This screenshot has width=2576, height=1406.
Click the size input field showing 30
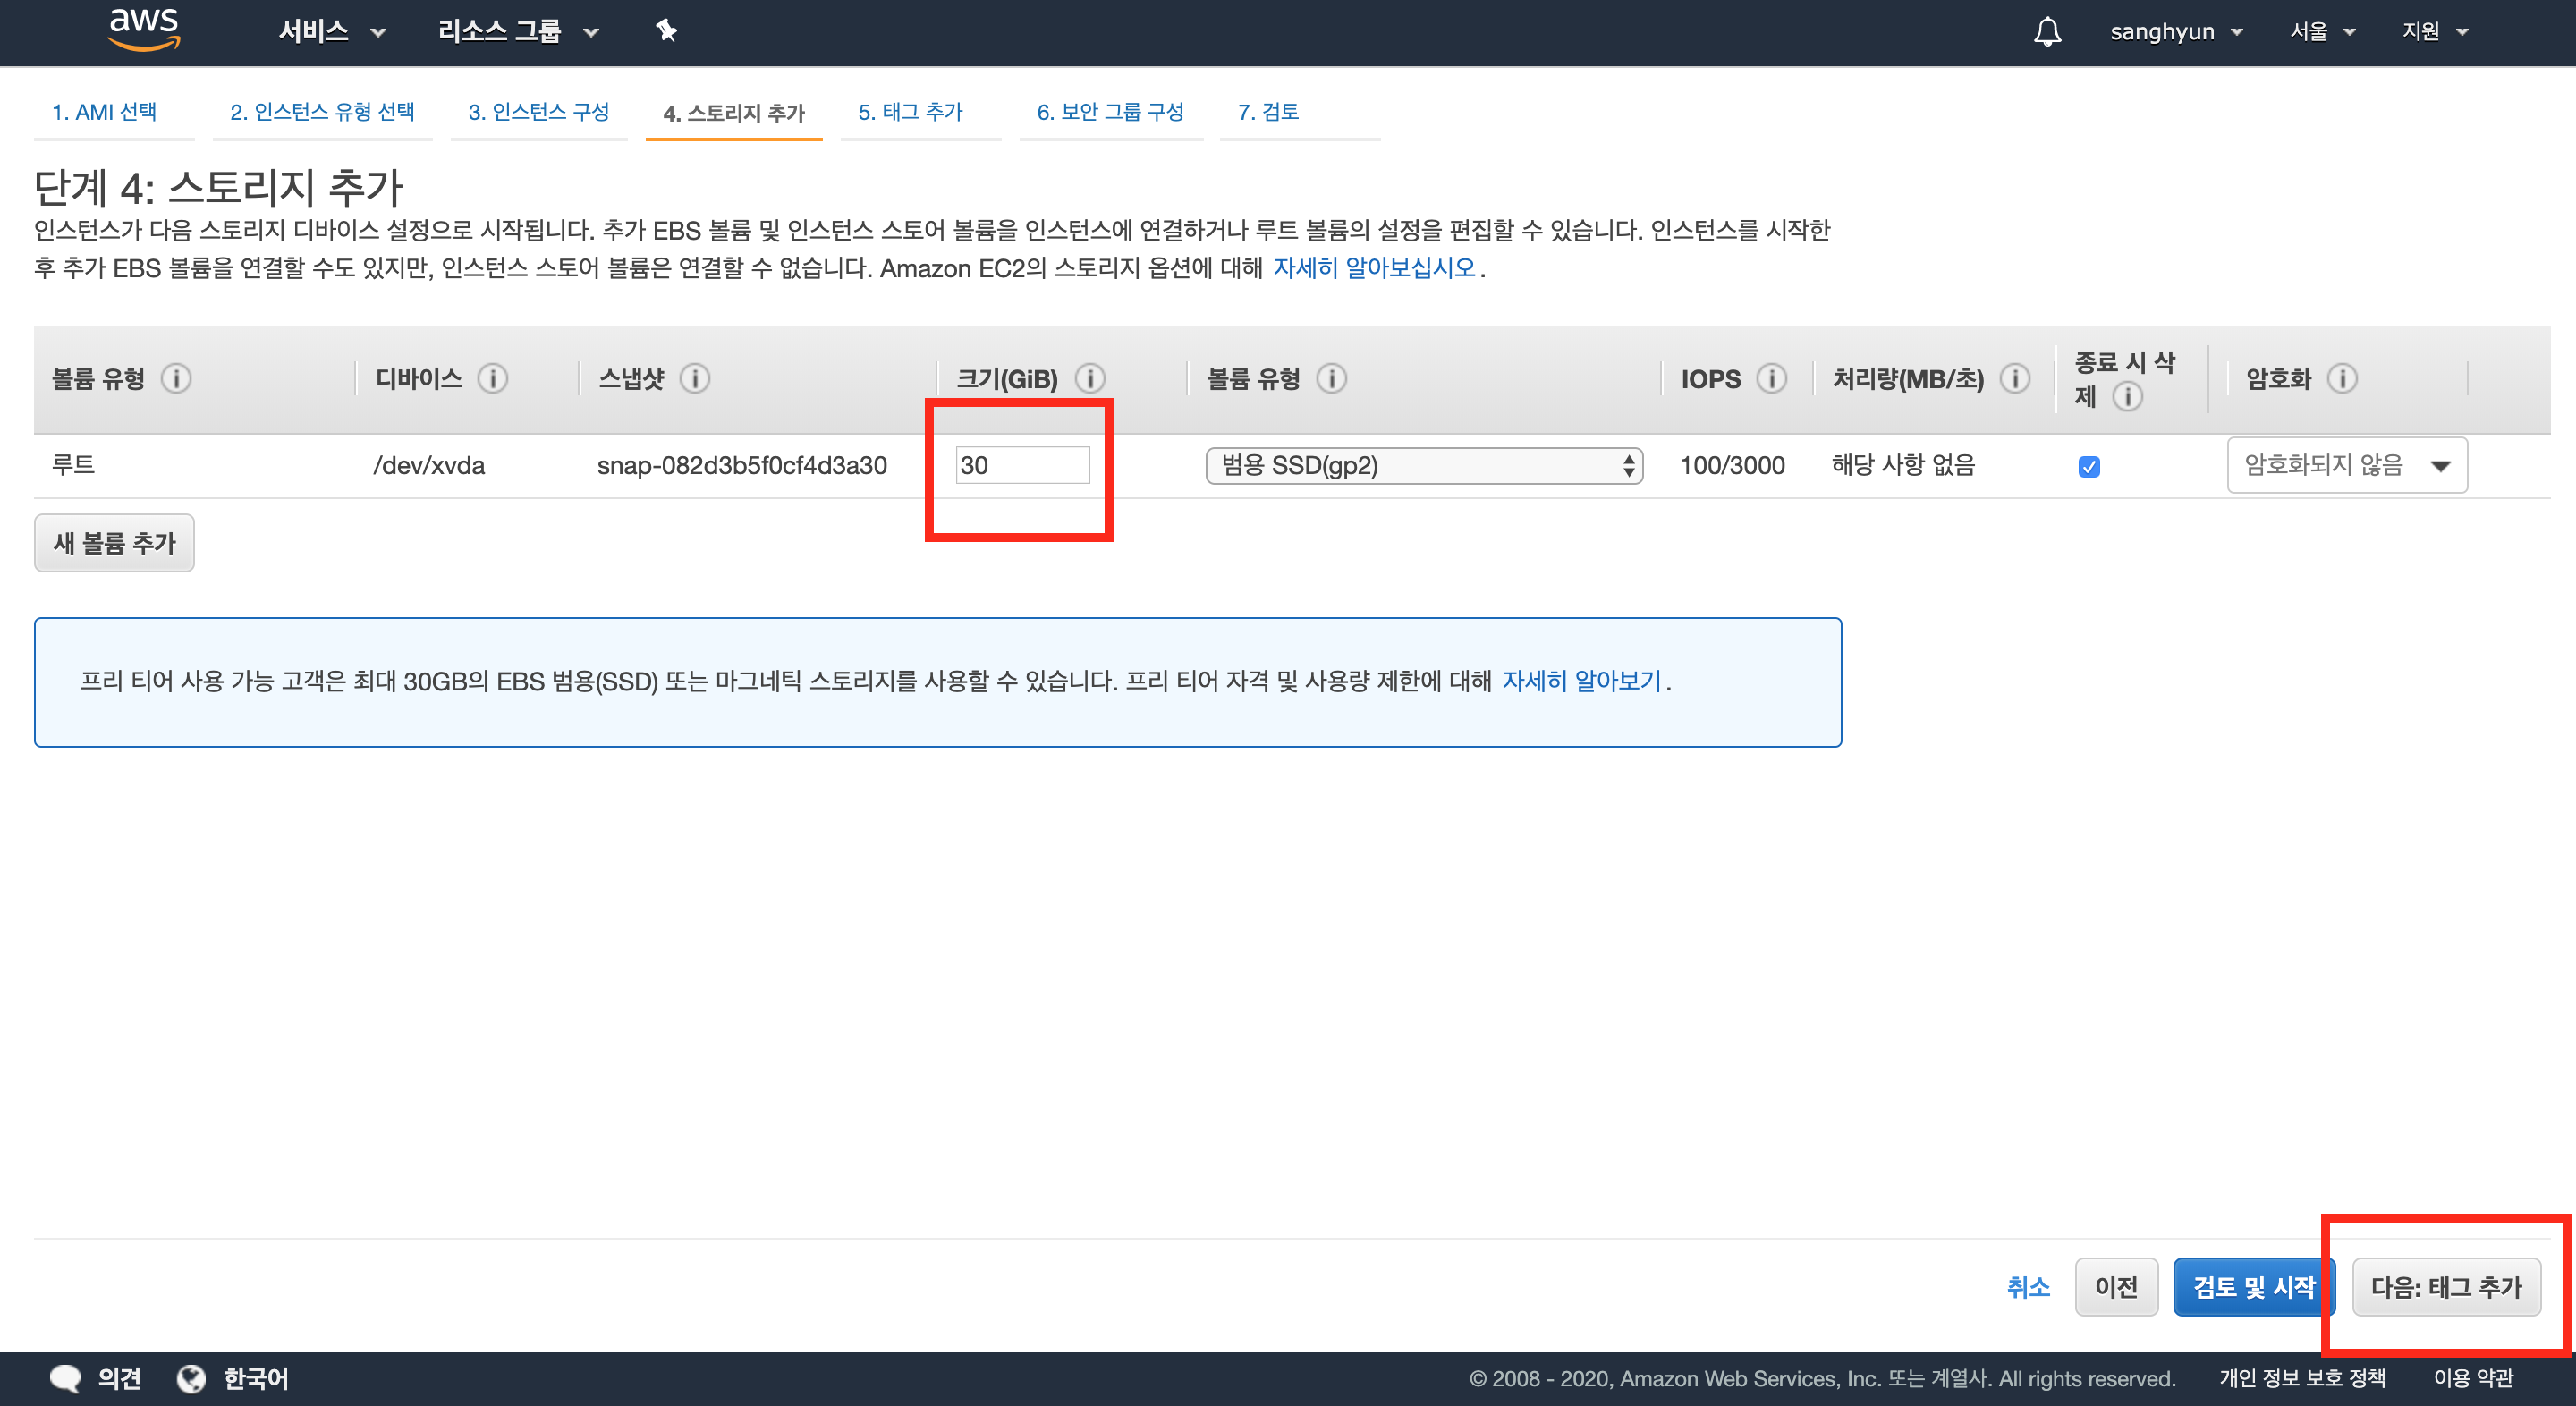click(x=1021, y=465)
